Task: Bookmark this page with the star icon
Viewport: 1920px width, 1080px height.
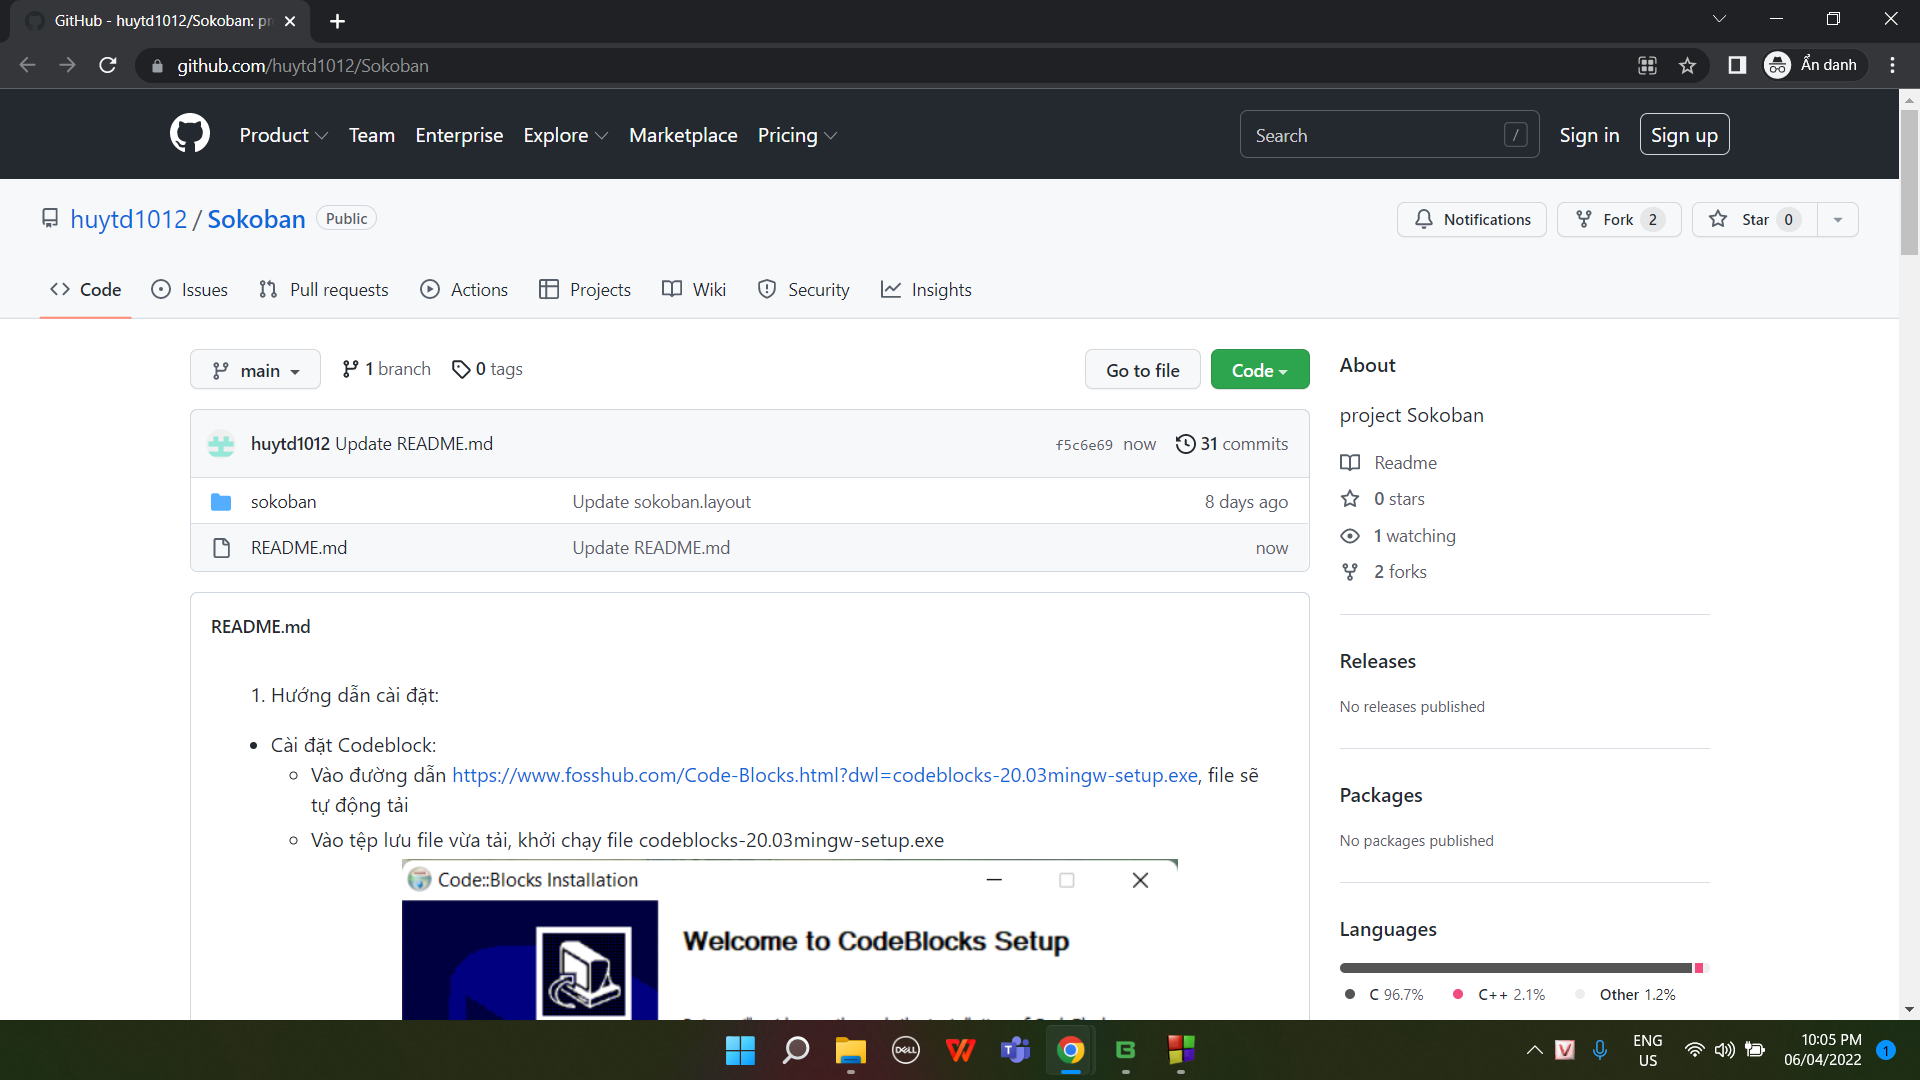Action: pos(1688,65)
